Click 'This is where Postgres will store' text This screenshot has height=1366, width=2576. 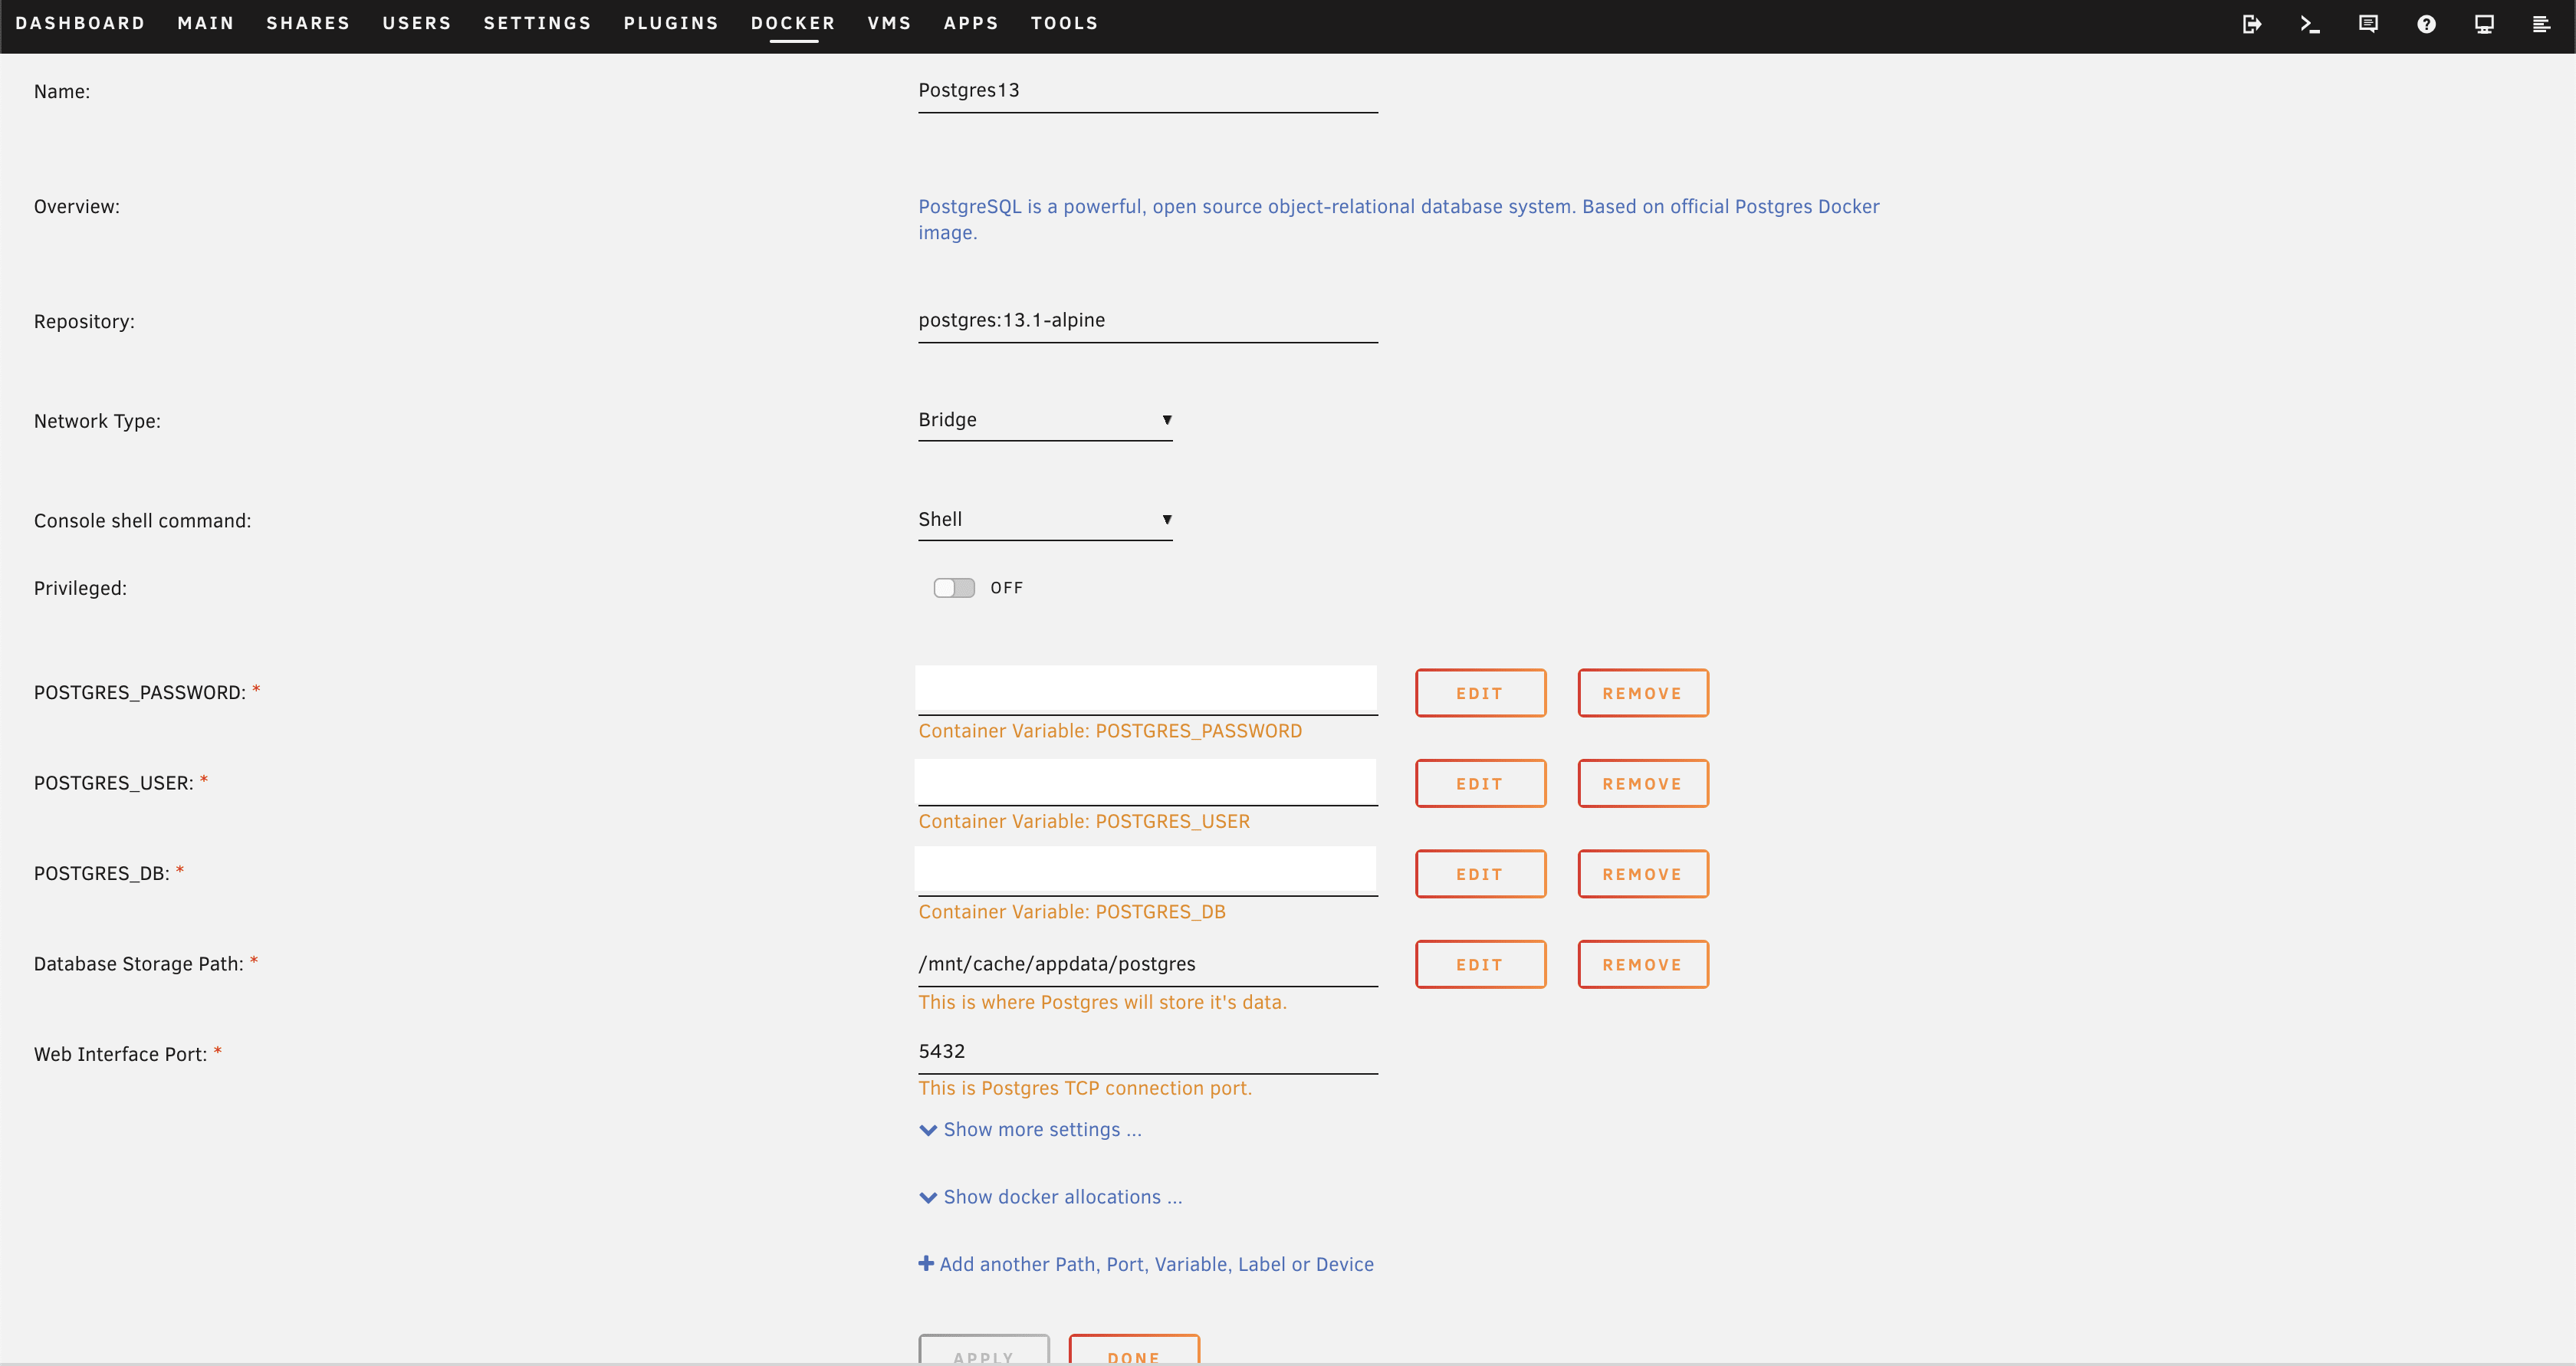[1102, 1002]
